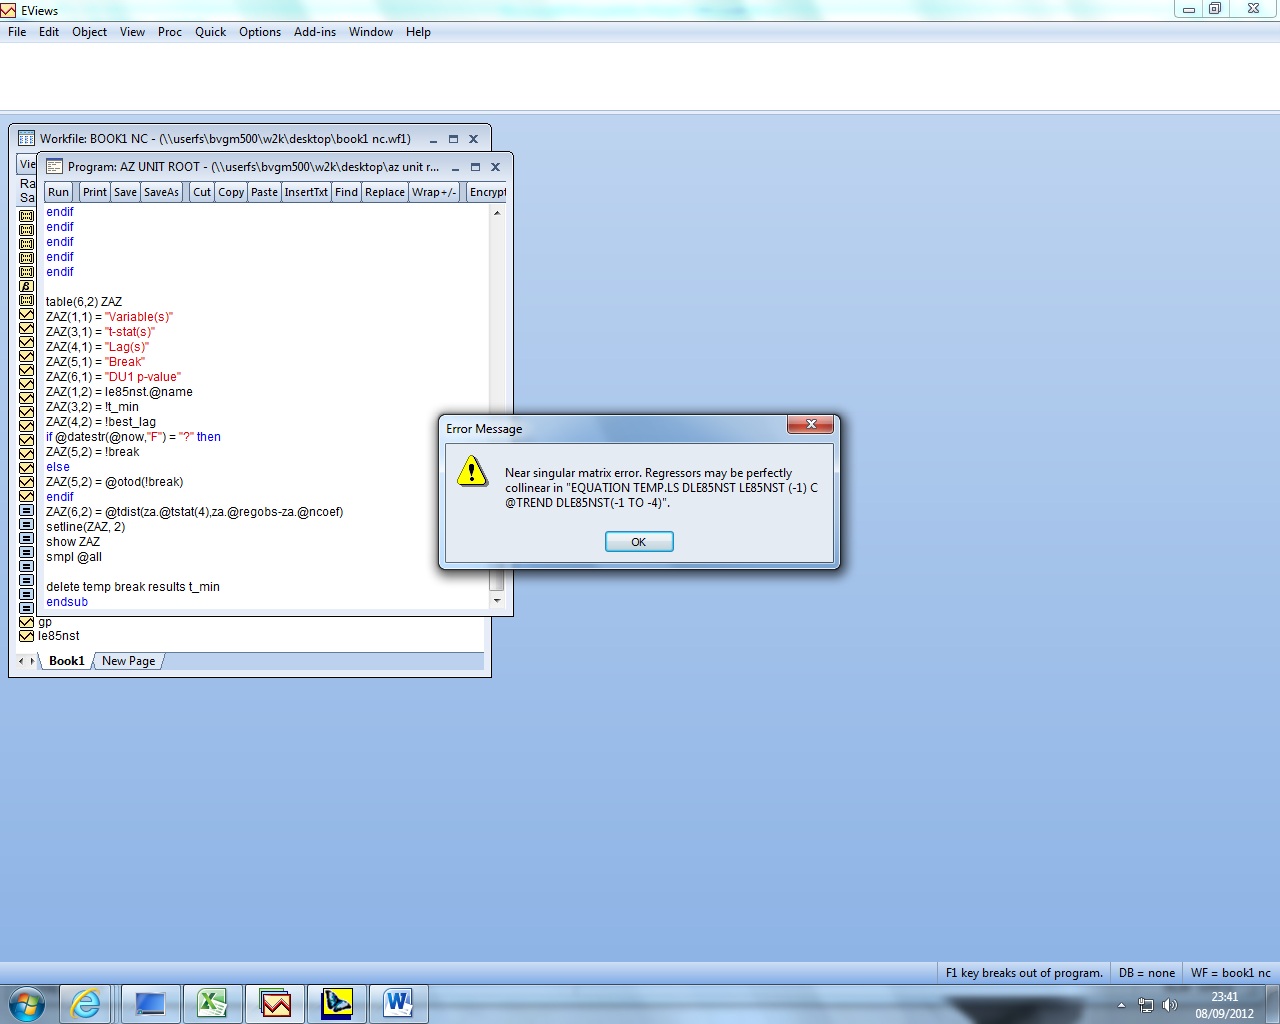Switch to Excel on the taskbar
Screen dimensions: 1280x1024
click(212, 1003)
